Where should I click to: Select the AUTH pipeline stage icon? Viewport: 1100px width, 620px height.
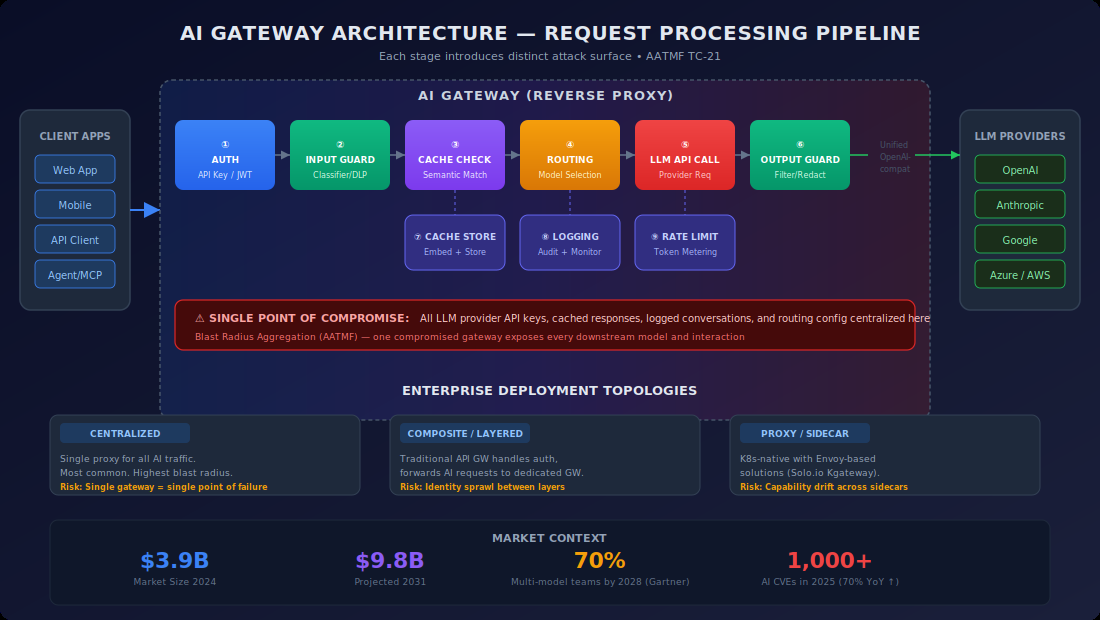pos(225,155)
